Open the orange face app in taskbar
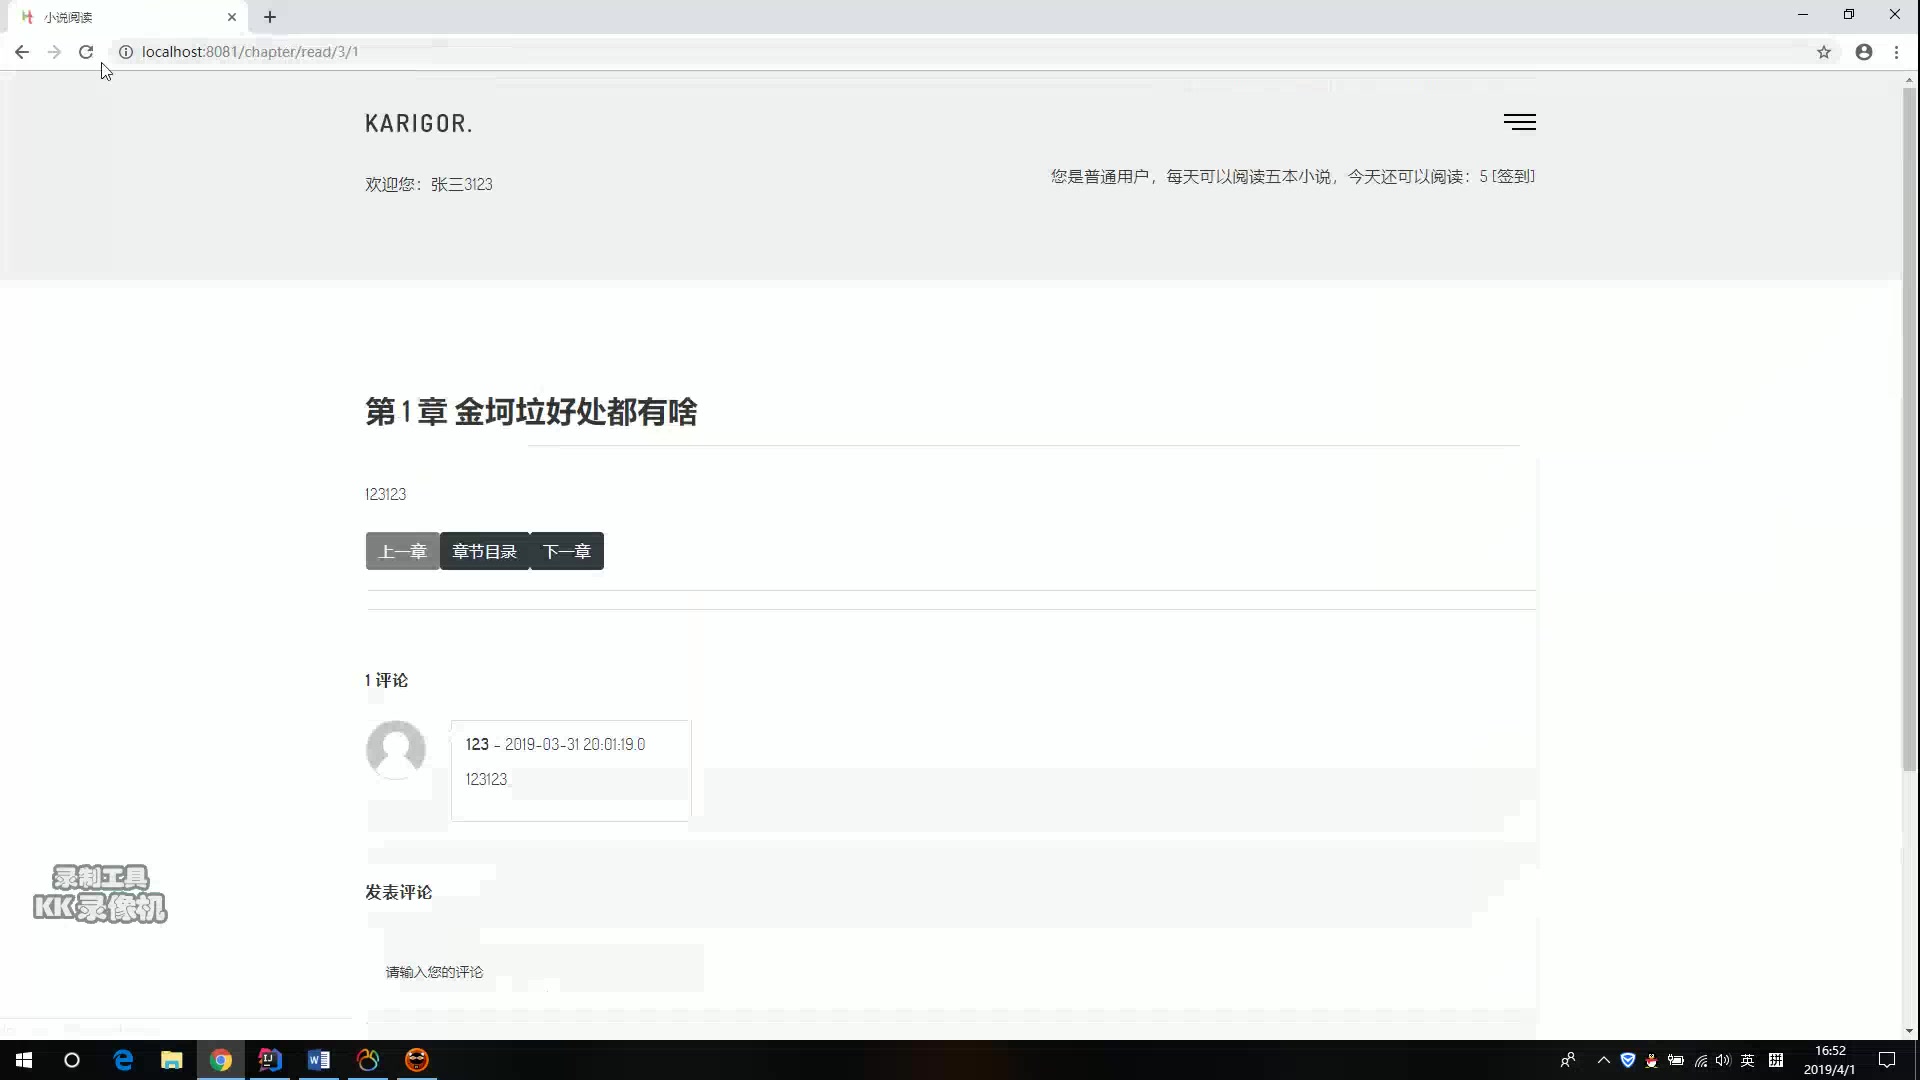Viewport: 1920px width, 1080px height. (x=417, y=1060)
